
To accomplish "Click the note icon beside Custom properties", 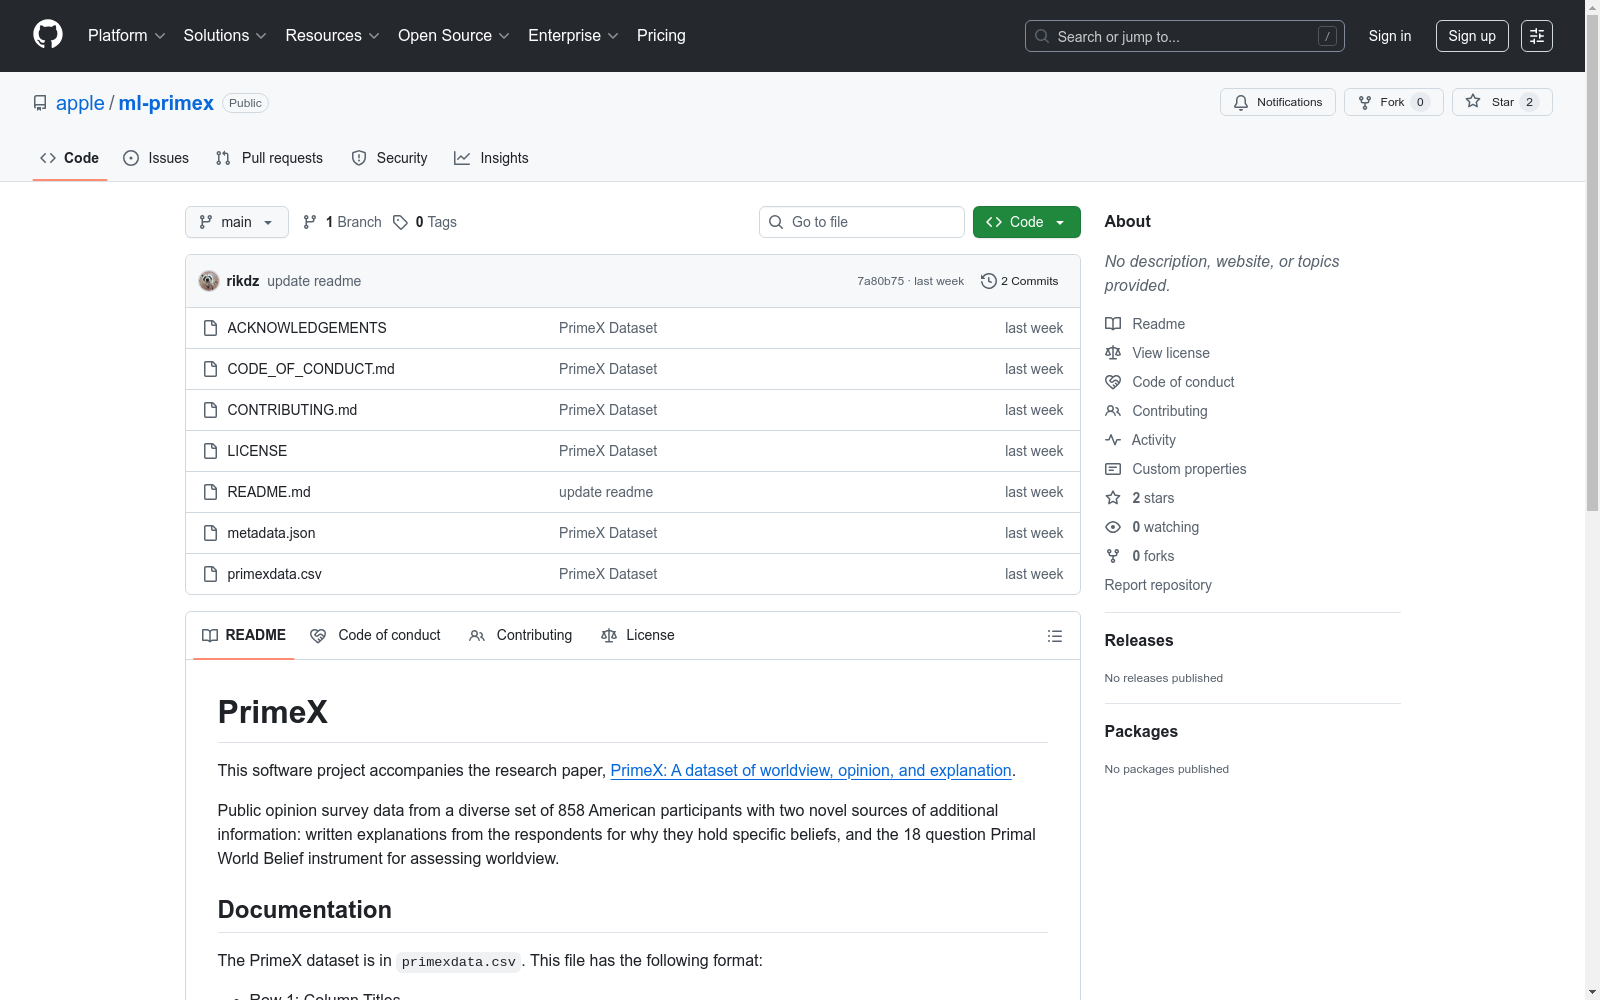I will [1113, 469].
